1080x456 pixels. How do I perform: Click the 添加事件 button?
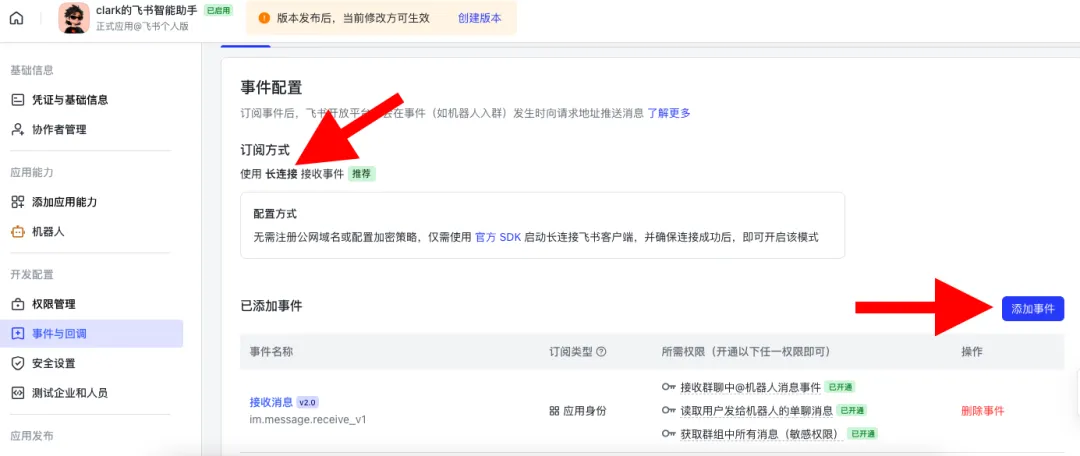(1032, 309)
